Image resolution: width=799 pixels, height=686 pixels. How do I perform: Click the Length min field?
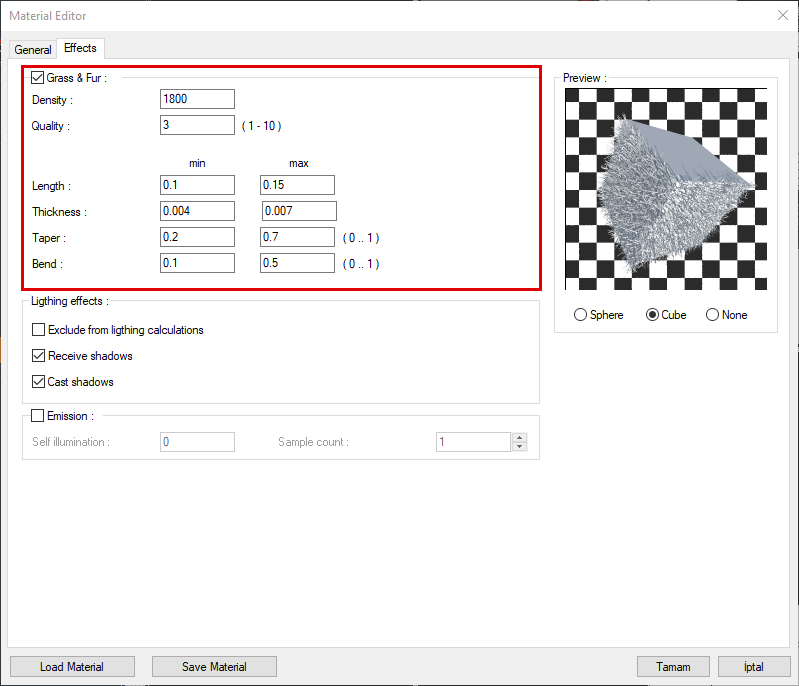(197, 185)
